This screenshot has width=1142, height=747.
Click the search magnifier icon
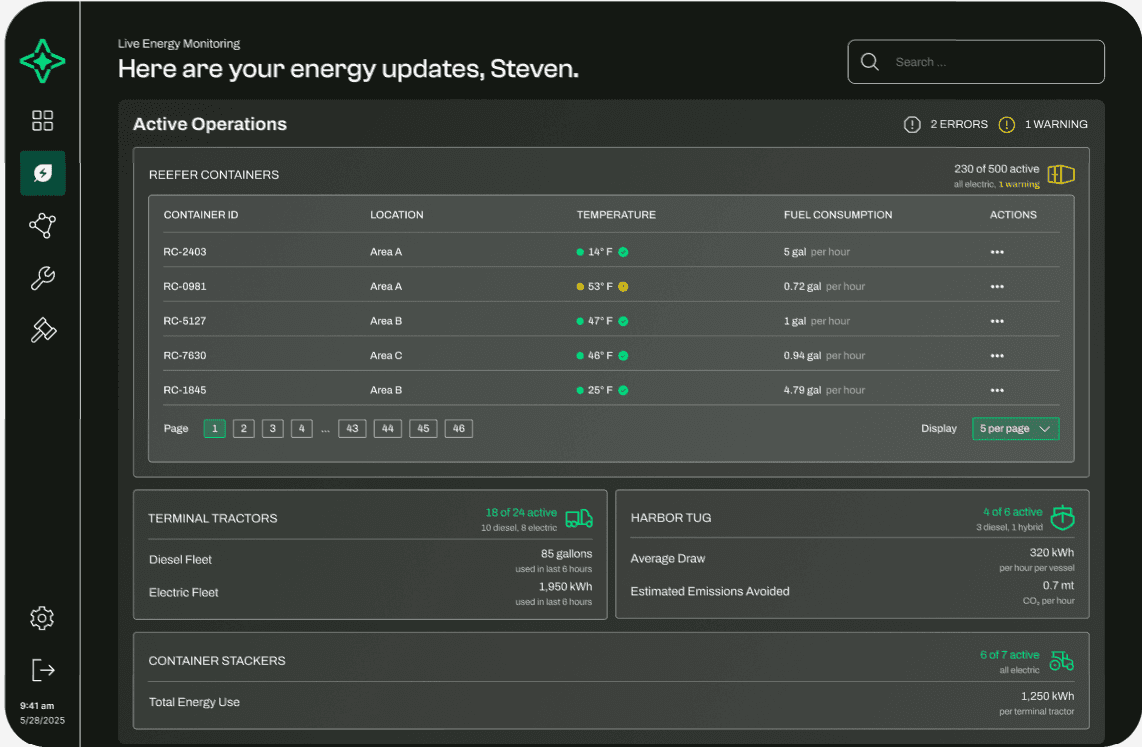click(870, 62)
